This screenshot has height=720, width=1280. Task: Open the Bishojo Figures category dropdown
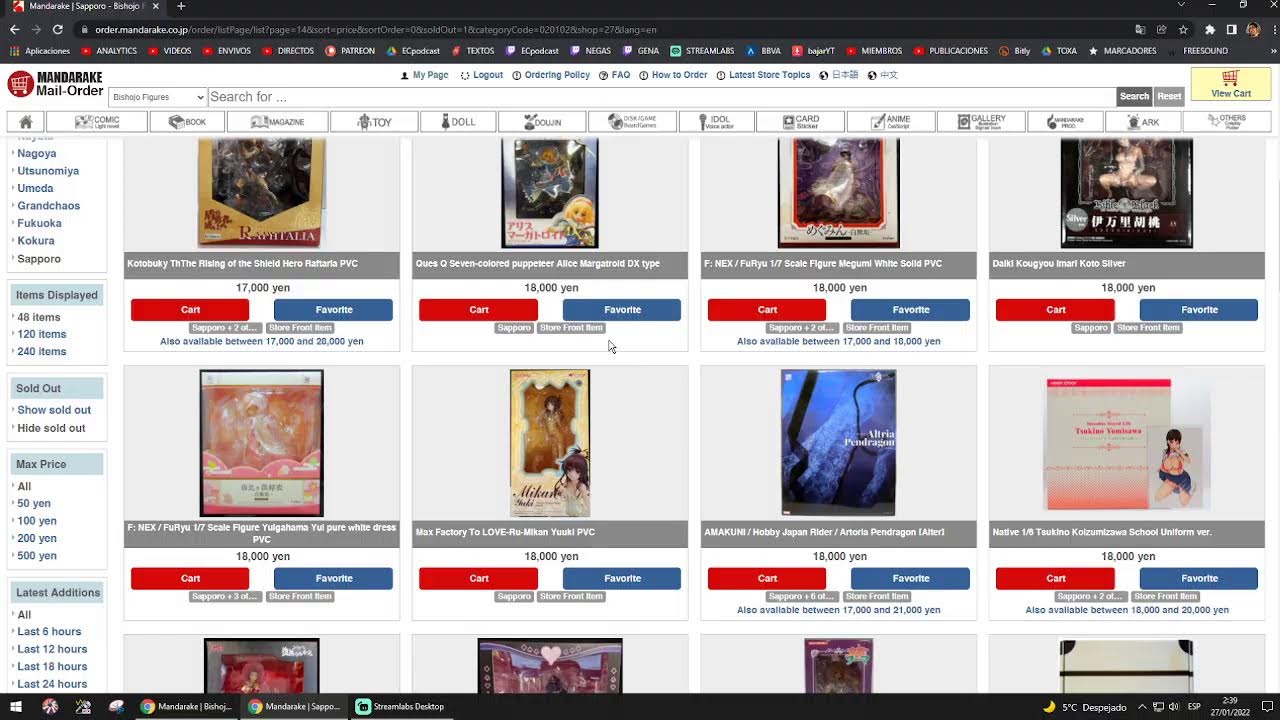coord(157,97)
